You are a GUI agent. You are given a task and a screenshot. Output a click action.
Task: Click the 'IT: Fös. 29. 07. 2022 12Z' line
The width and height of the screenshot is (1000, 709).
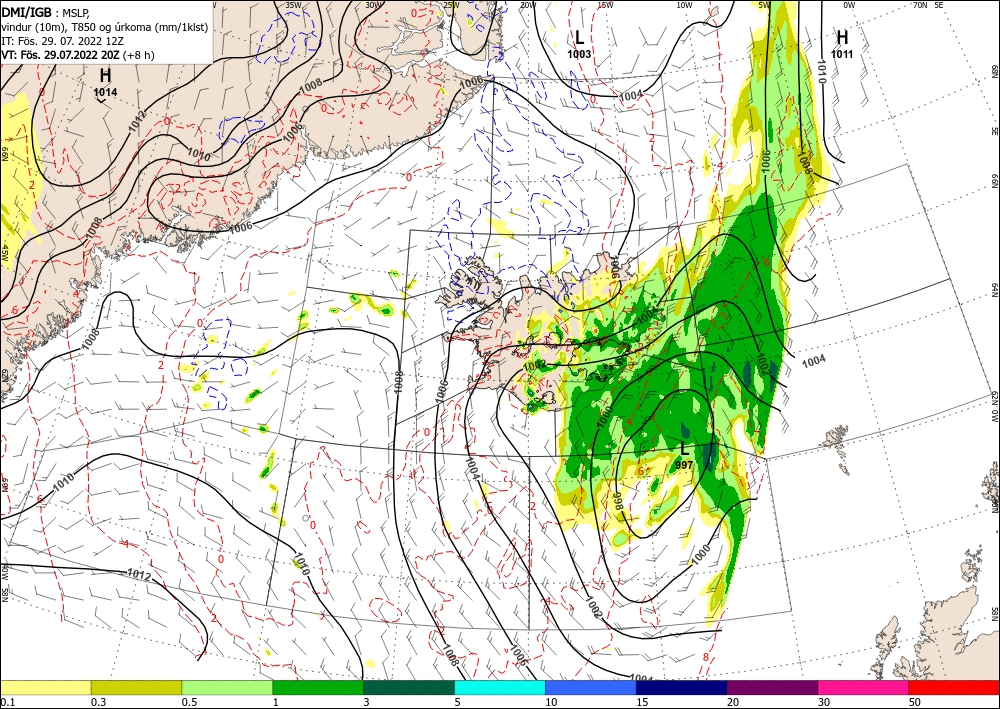coord(62,41)
